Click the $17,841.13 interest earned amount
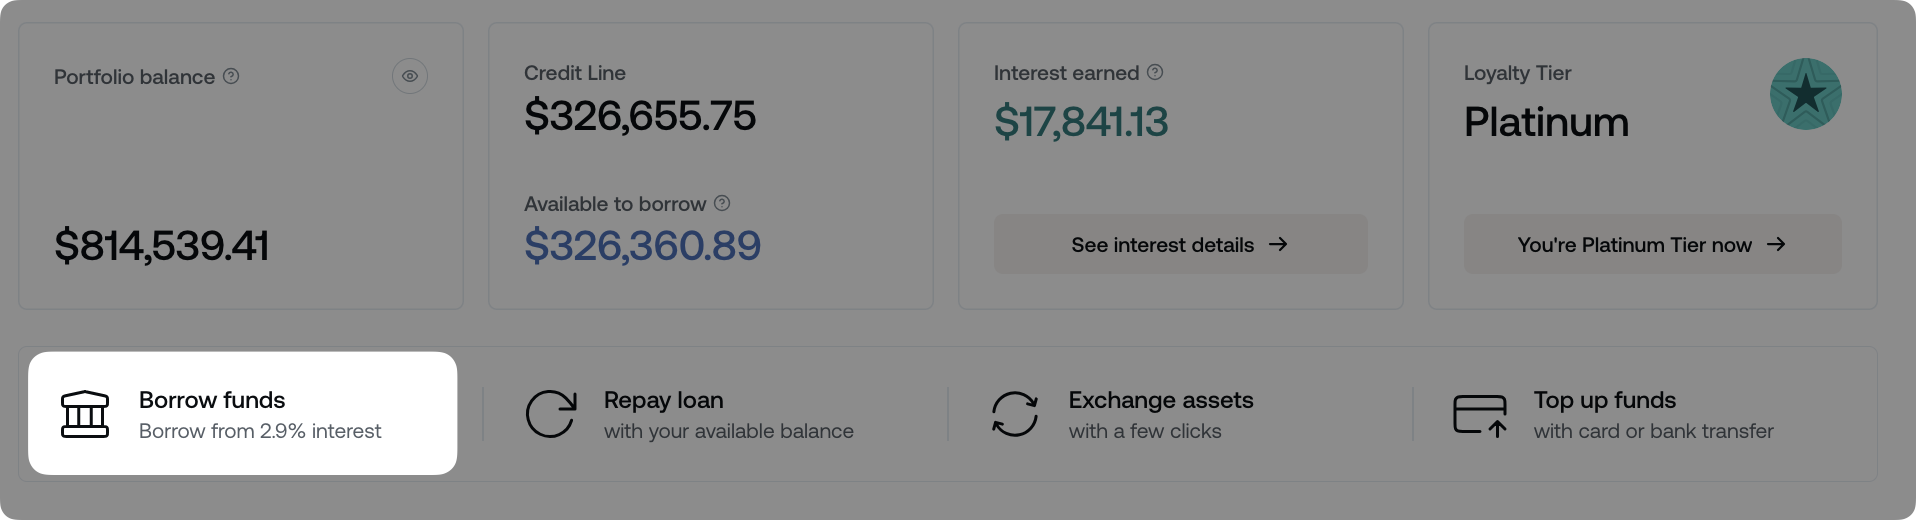This screenshot has width=1916, height=520. [x=1081, y=122]
